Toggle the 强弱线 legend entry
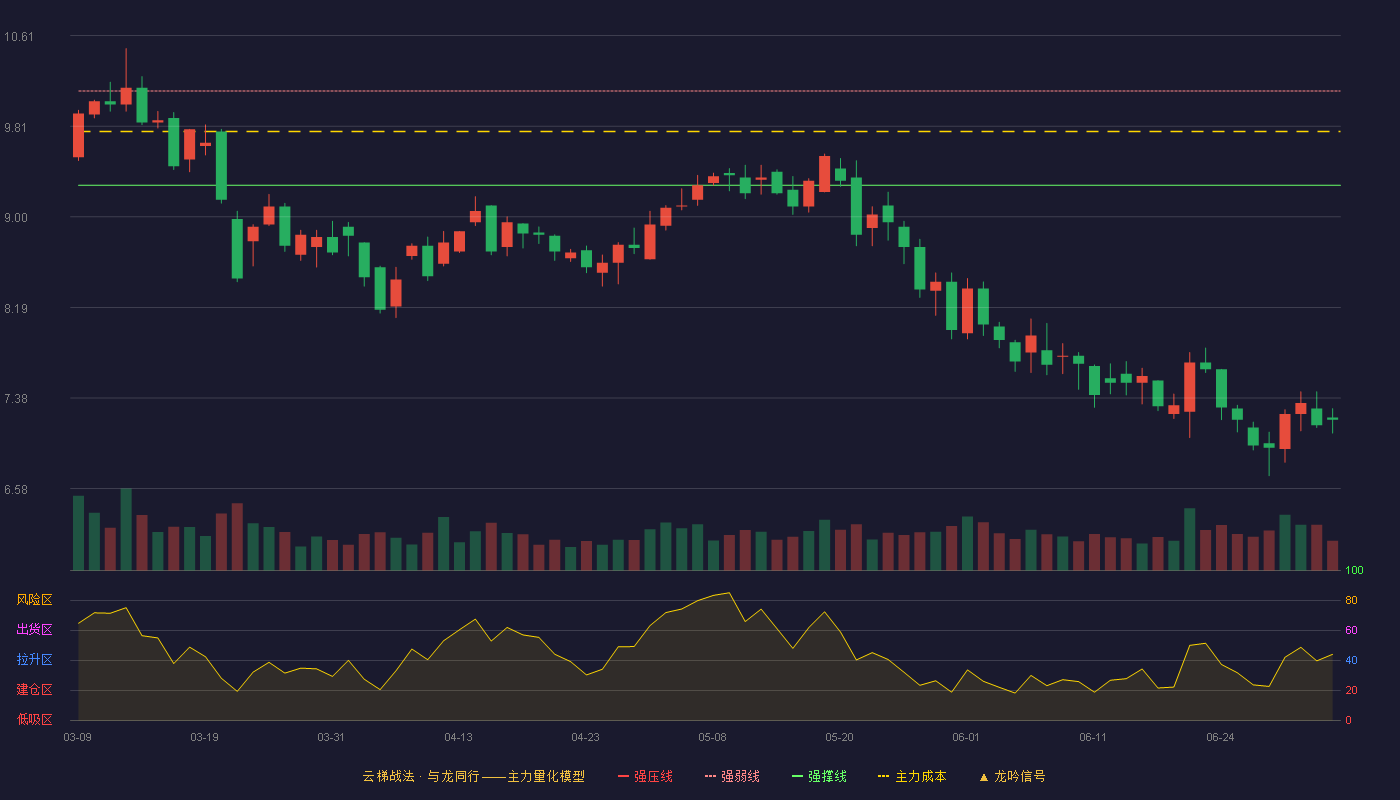Screen dimensions: 1400x800 [x=732, y=776]
